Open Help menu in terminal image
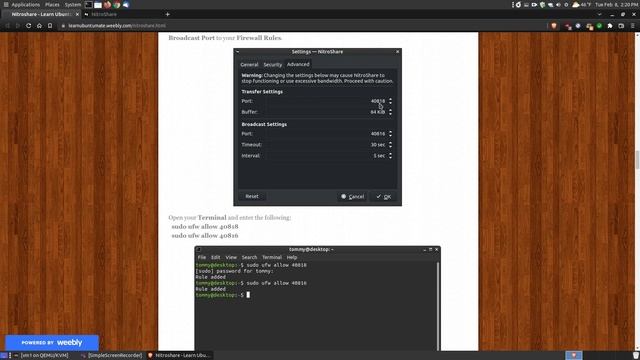 (291, 258)
